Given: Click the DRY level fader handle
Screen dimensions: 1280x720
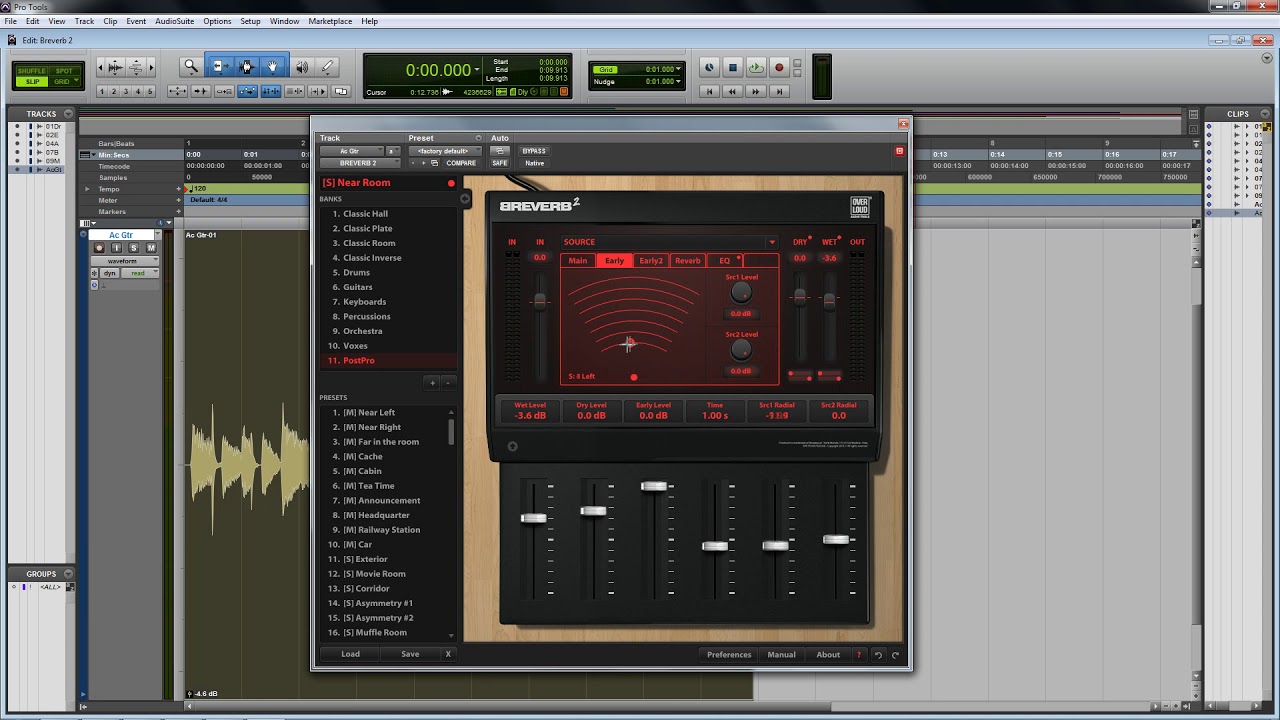Looking at the screenshot, I should [x=800, y=296].
